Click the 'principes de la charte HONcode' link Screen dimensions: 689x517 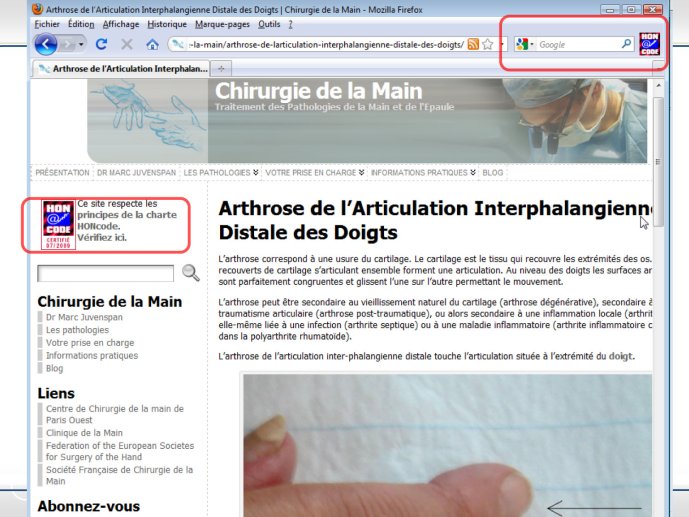(x=127, y=221)
